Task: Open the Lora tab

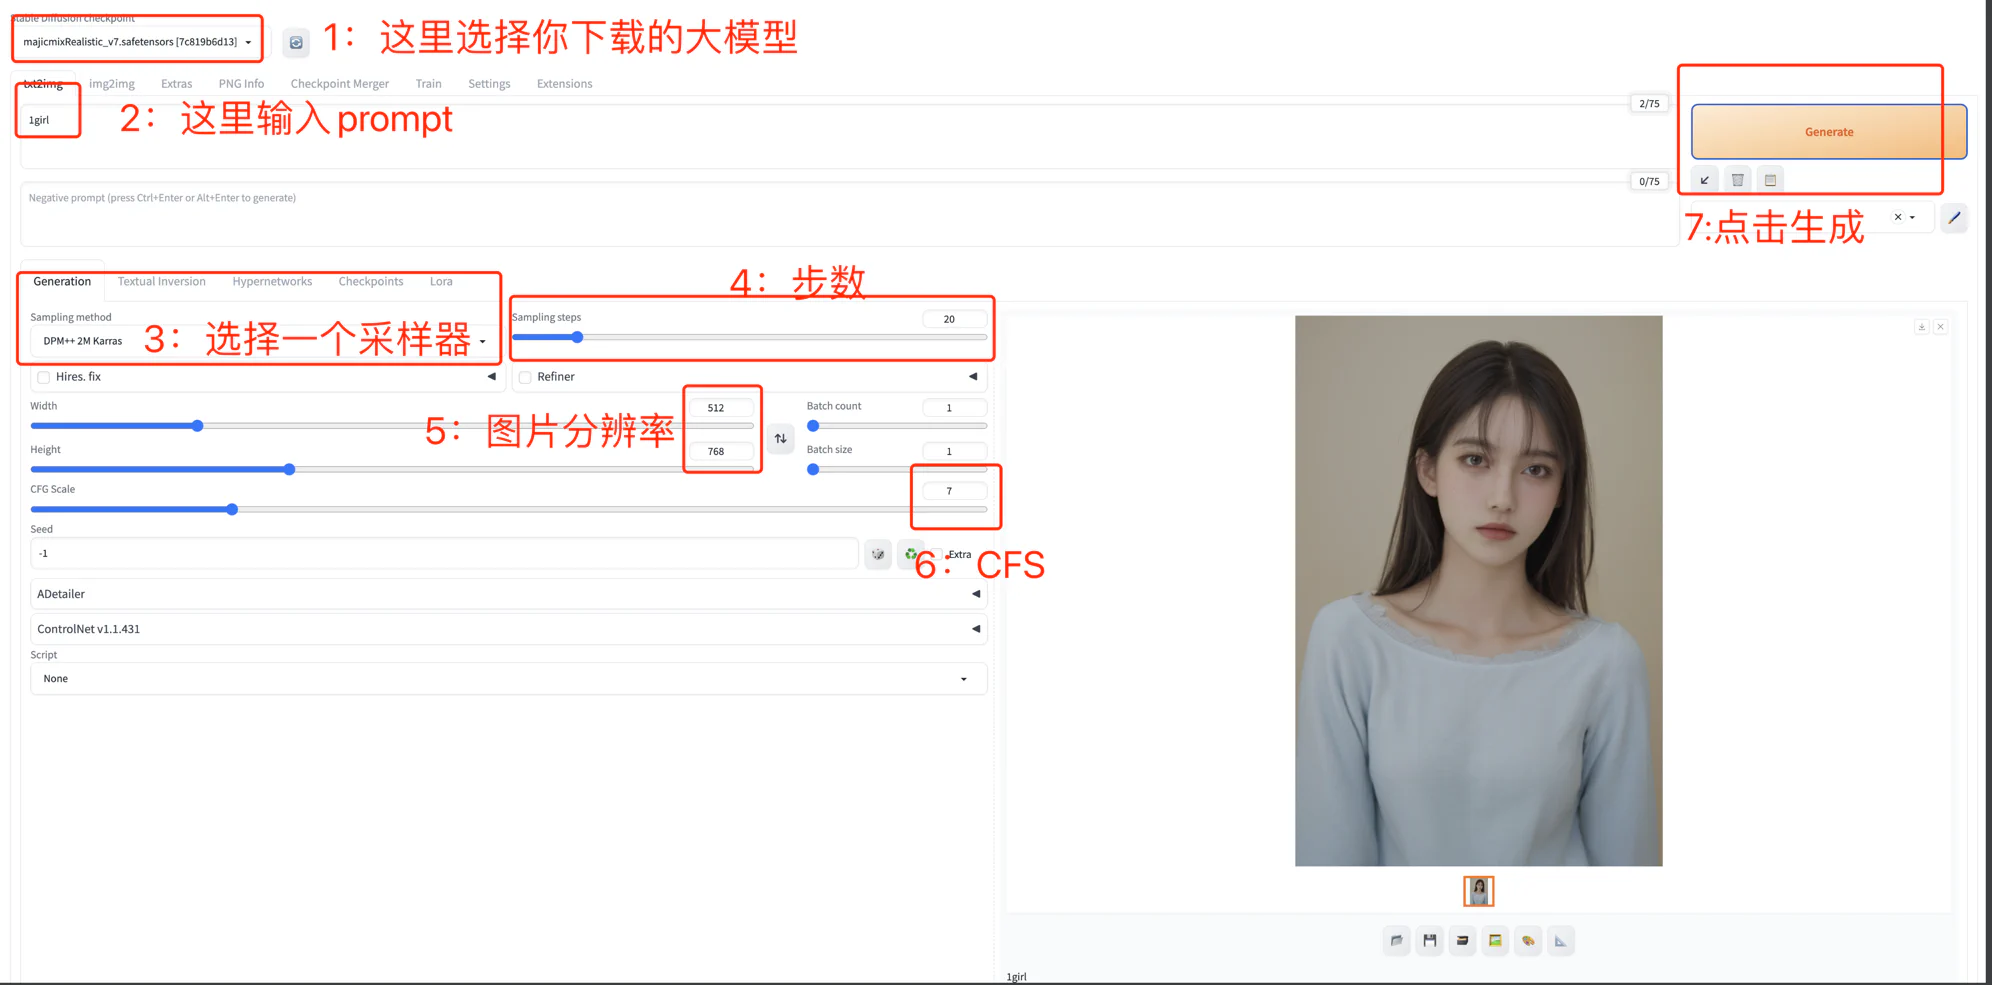Action: (441, 282)
